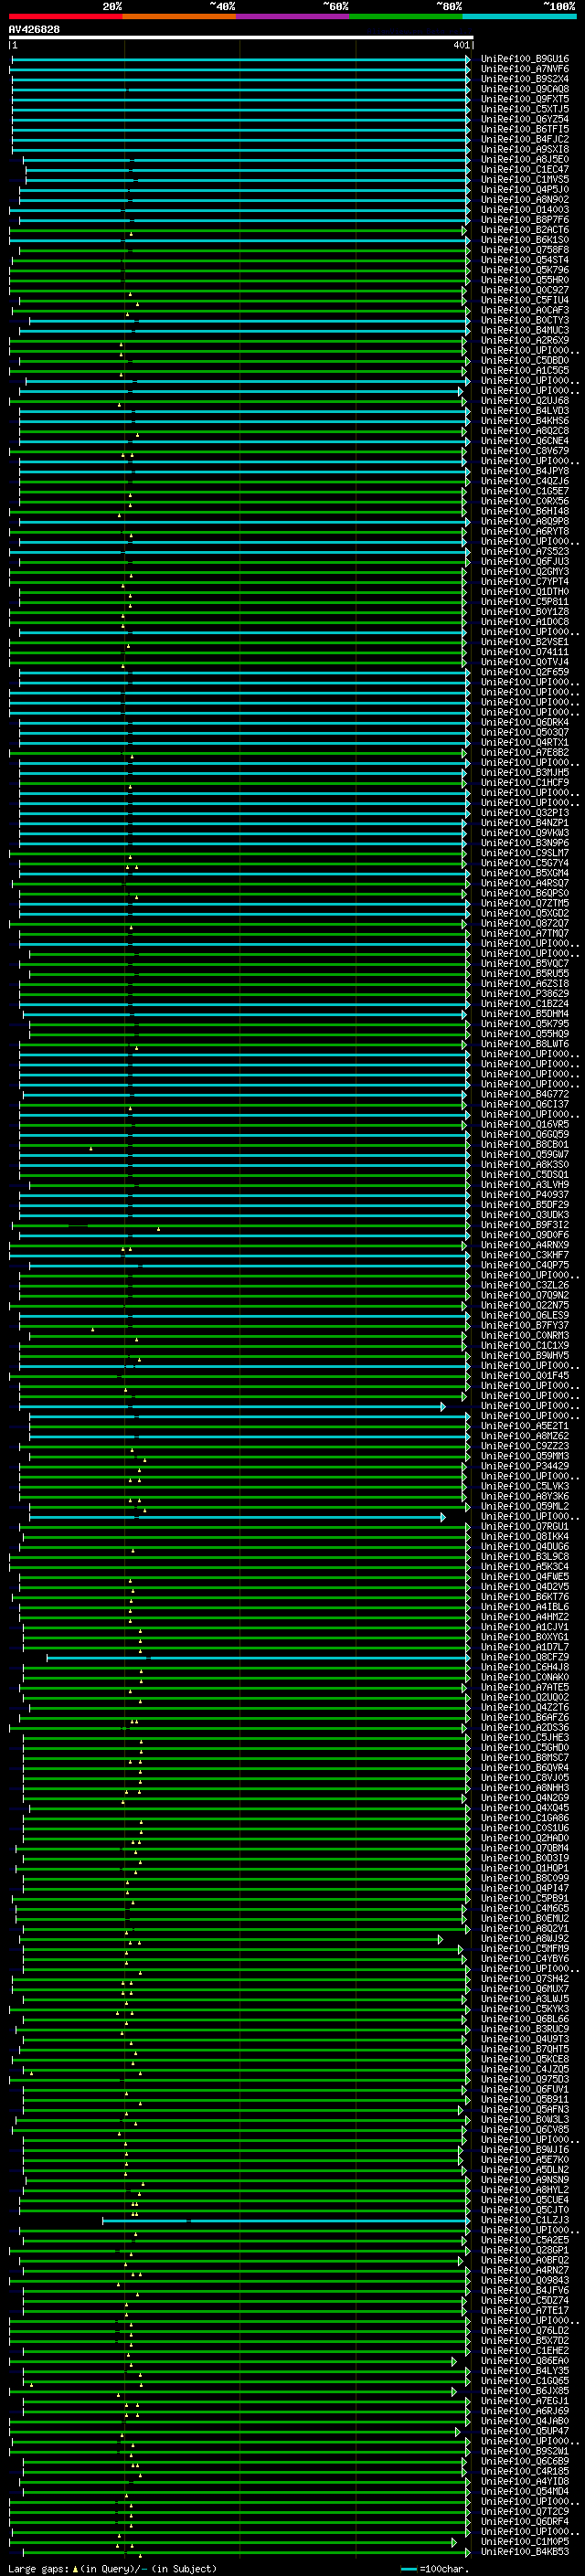585x2576 pixels.
Task: Open hit UniRef100_A7NVF6
Action: (x=524, y=69)
